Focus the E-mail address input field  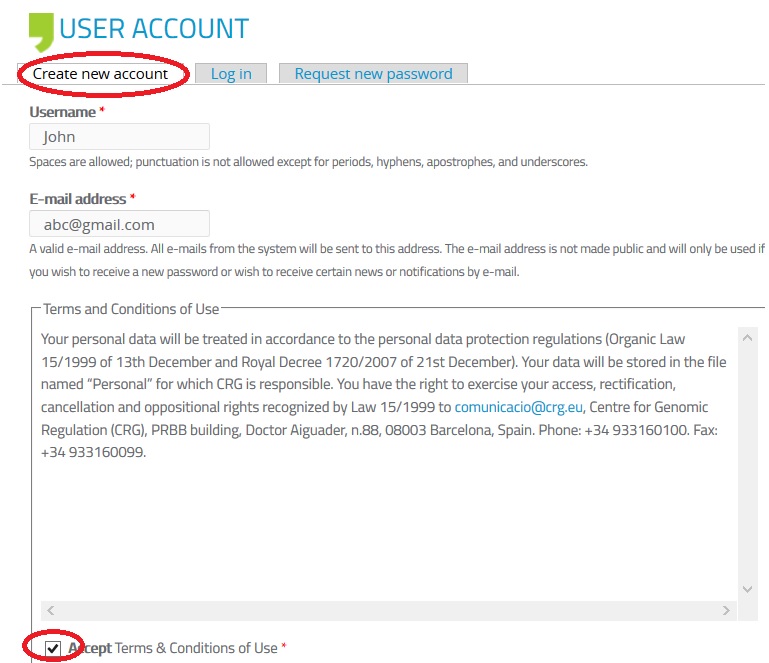[x=119, y=224]
